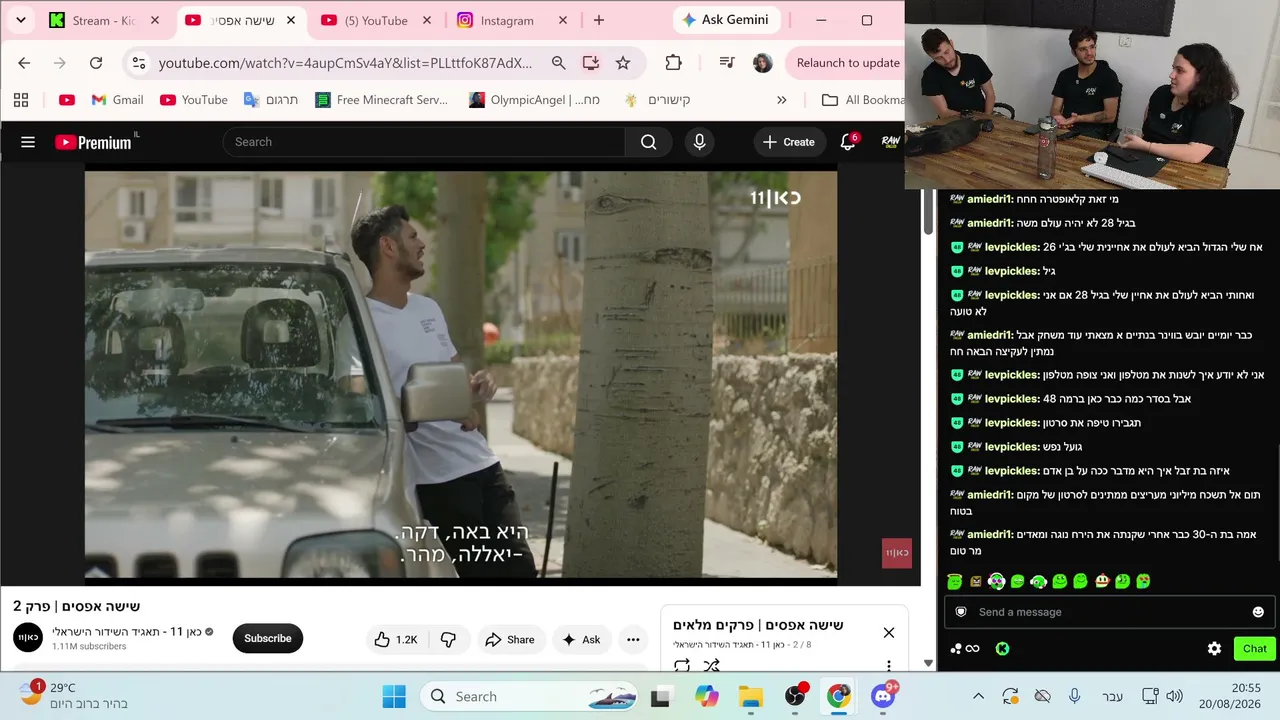The image size is (1280, 720).
Task: Bookmark this page with the star
Action: [623, 63]
